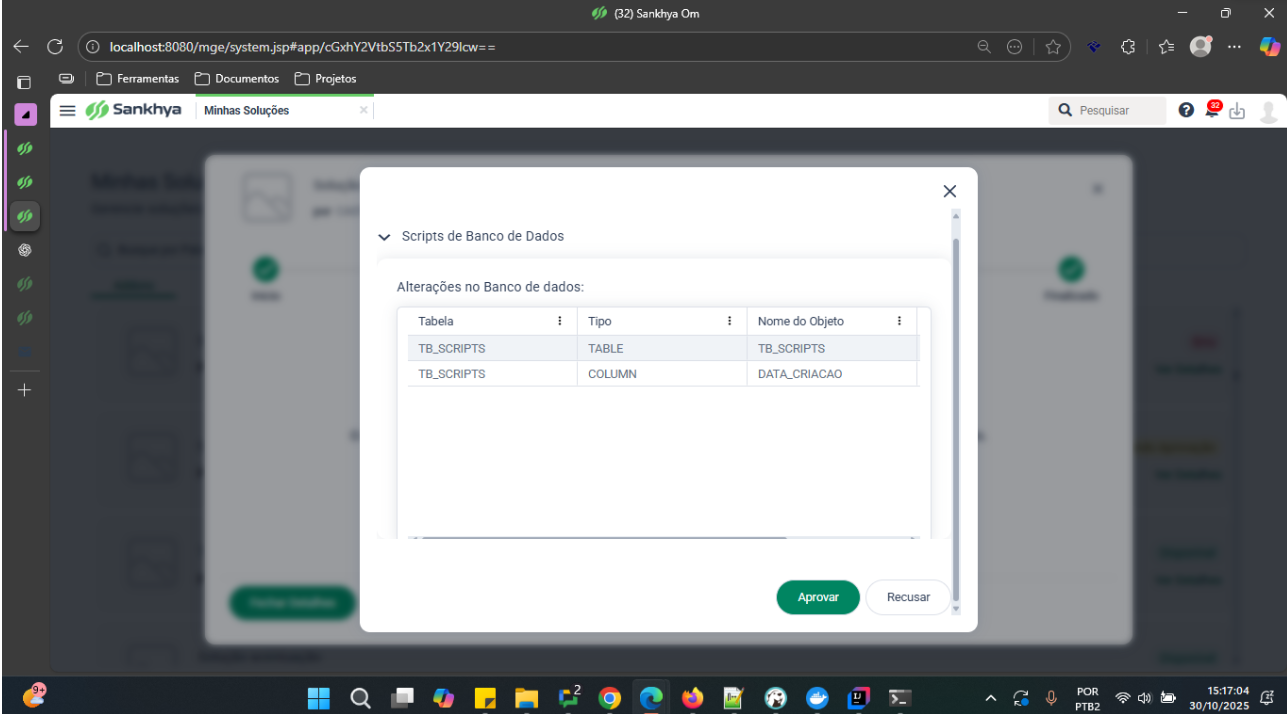Image resolution: width=1287 pixels, height=714 pixels.
Task: Open taskbar search
Action: click(361, 698)
